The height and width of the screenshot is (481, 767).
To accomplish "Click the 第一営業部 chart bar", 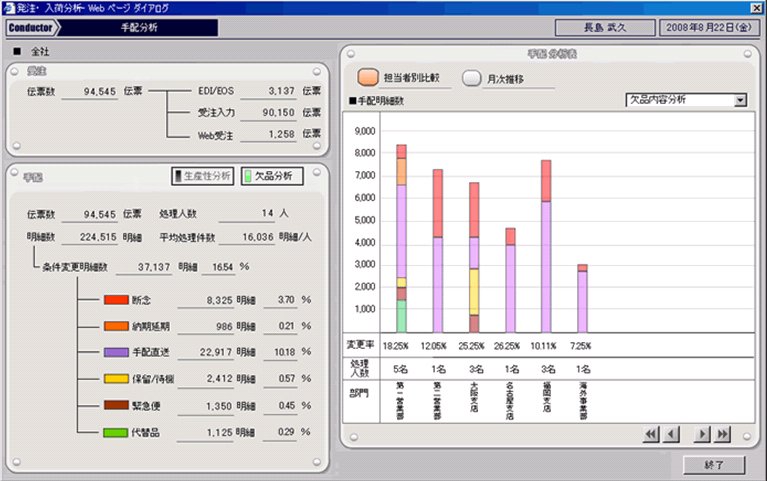I will tap(401, 239).
